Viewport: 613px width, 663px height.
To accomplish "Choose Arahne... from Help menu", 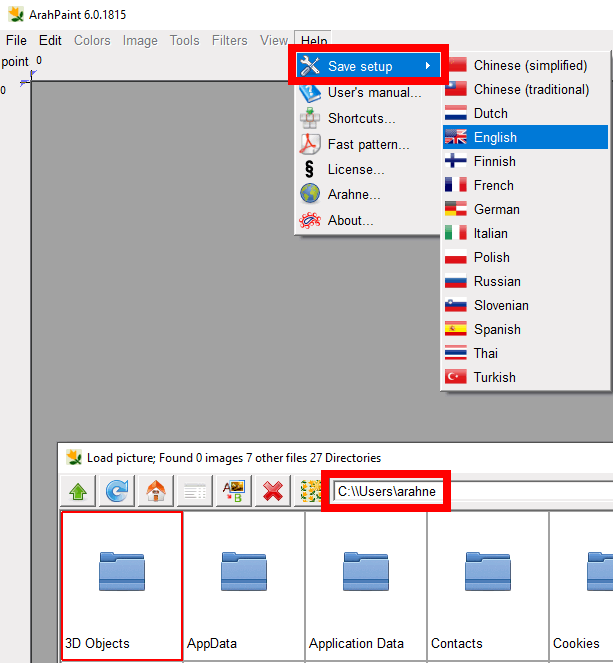I will pyautogui.click(x=367, y=194).
